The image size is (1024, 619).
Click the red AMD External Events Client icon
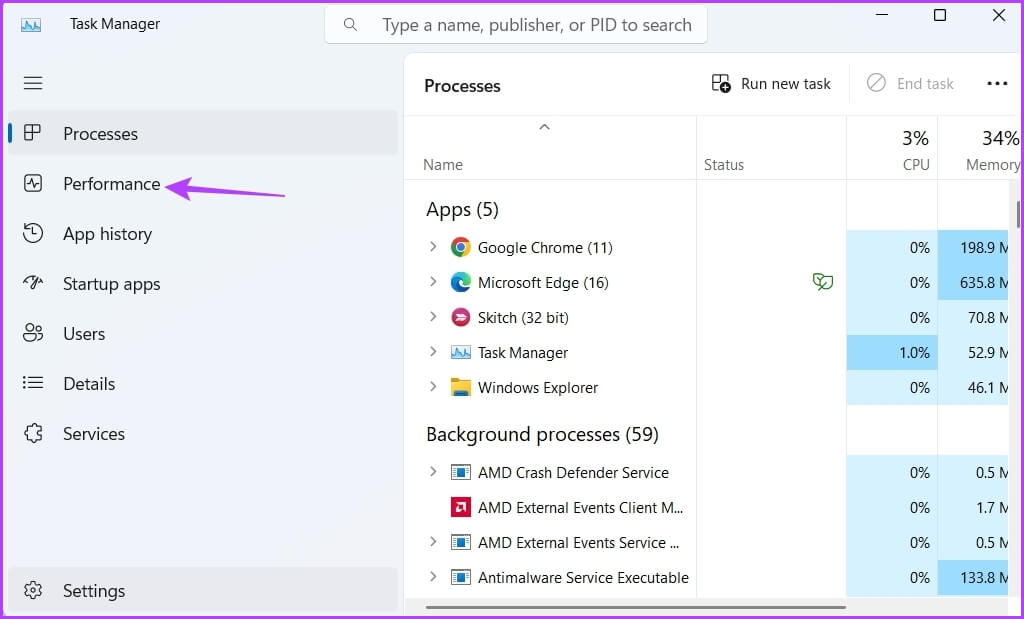click(460, 507)
